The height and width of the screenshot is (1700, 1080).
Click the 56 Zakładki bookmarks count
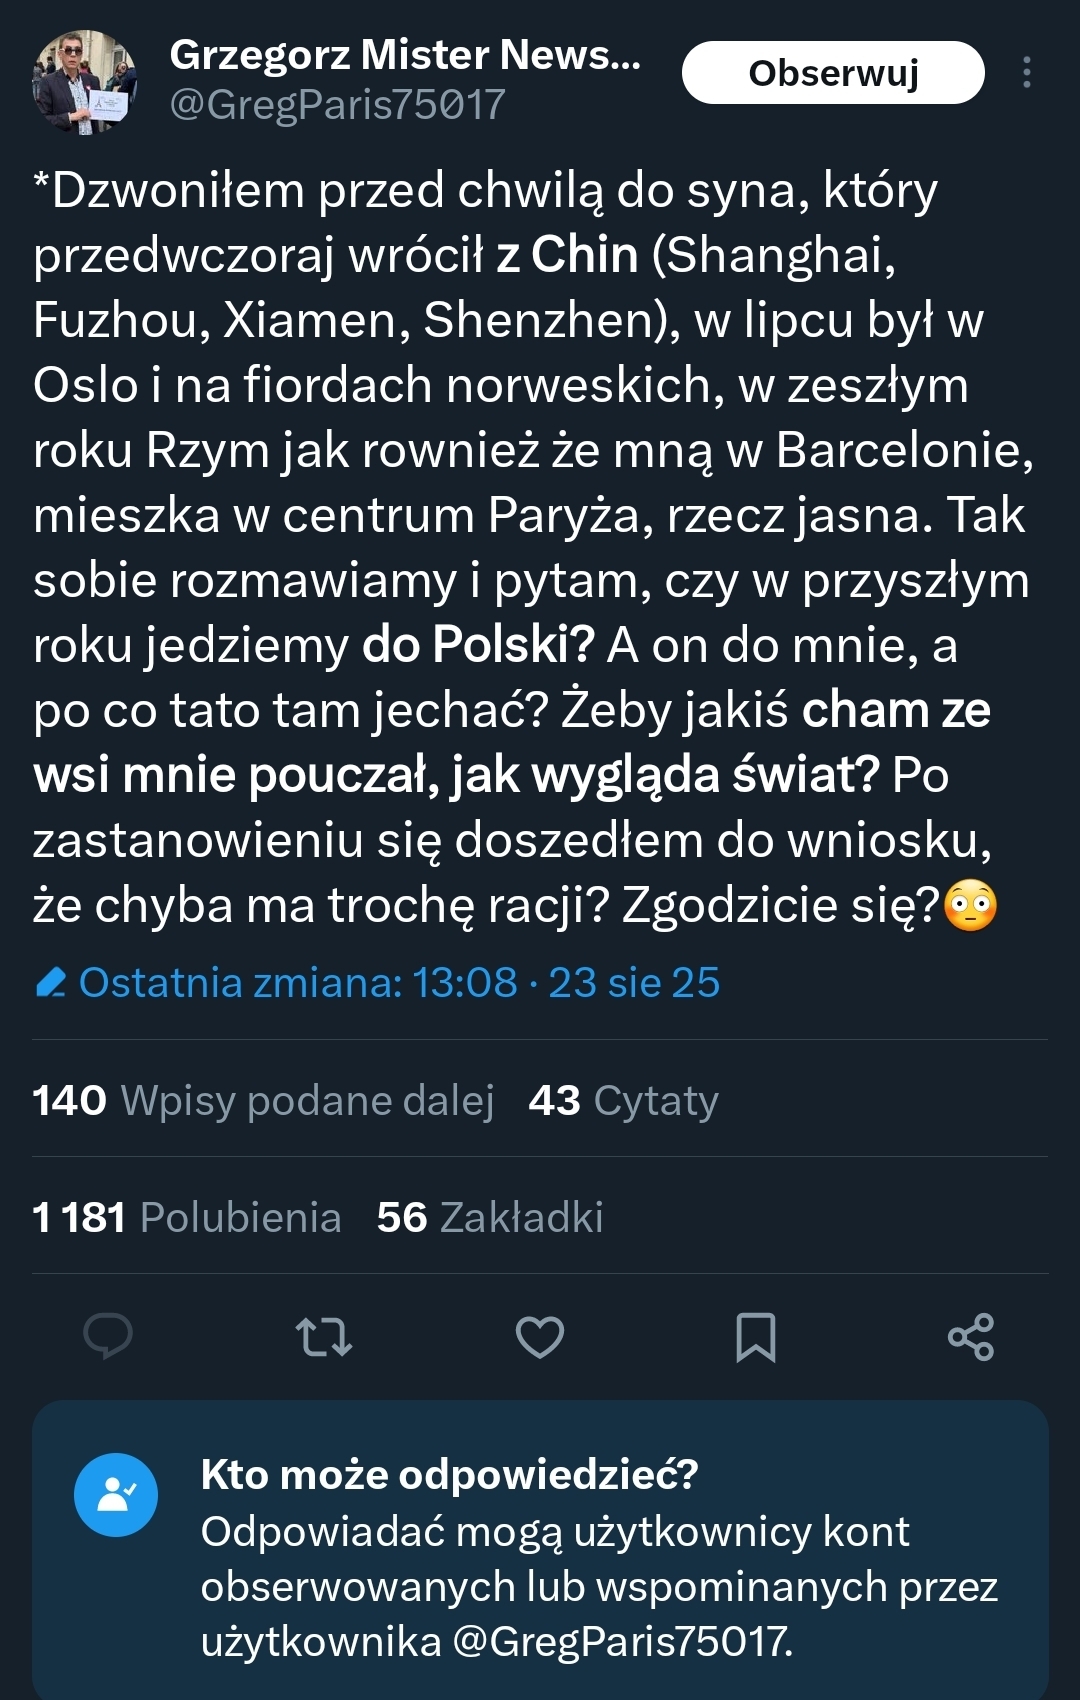[490, 1218]
